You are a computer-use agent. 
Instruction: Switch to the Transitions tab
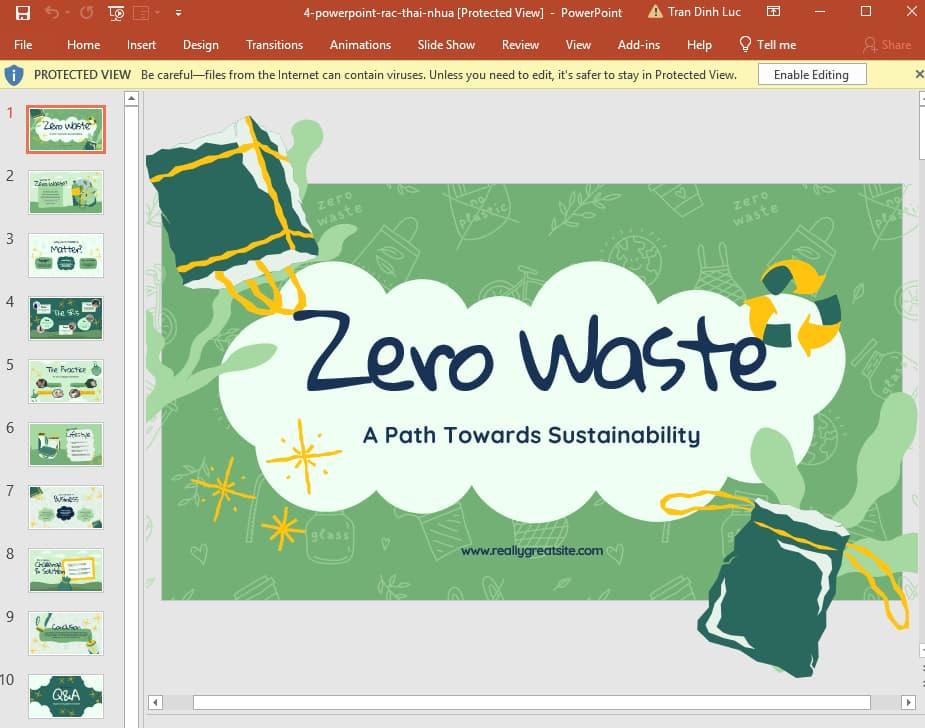274,44
